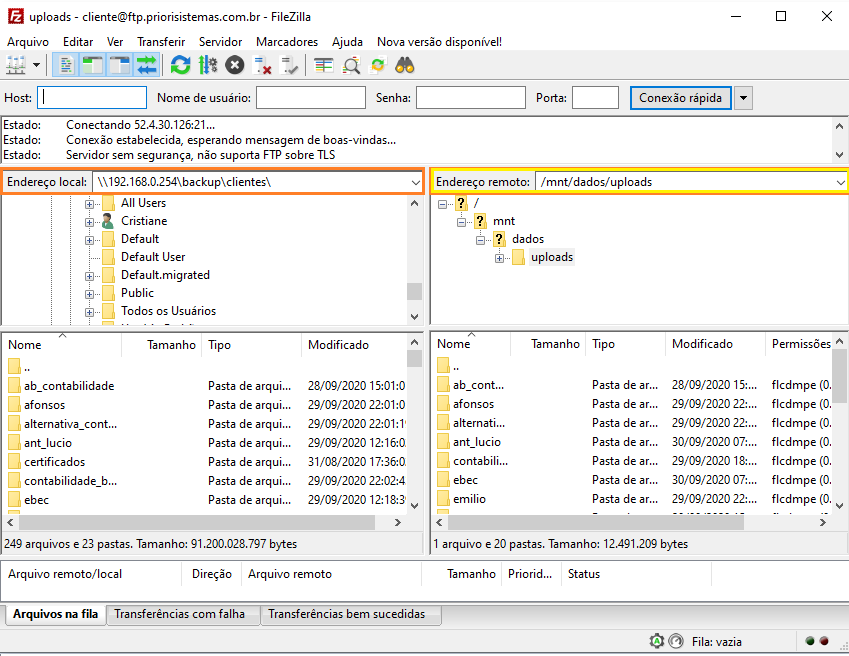Click the question-mark folder icon next to dados
The height and width of the screenshot is (656, 849).
point(499,239)
